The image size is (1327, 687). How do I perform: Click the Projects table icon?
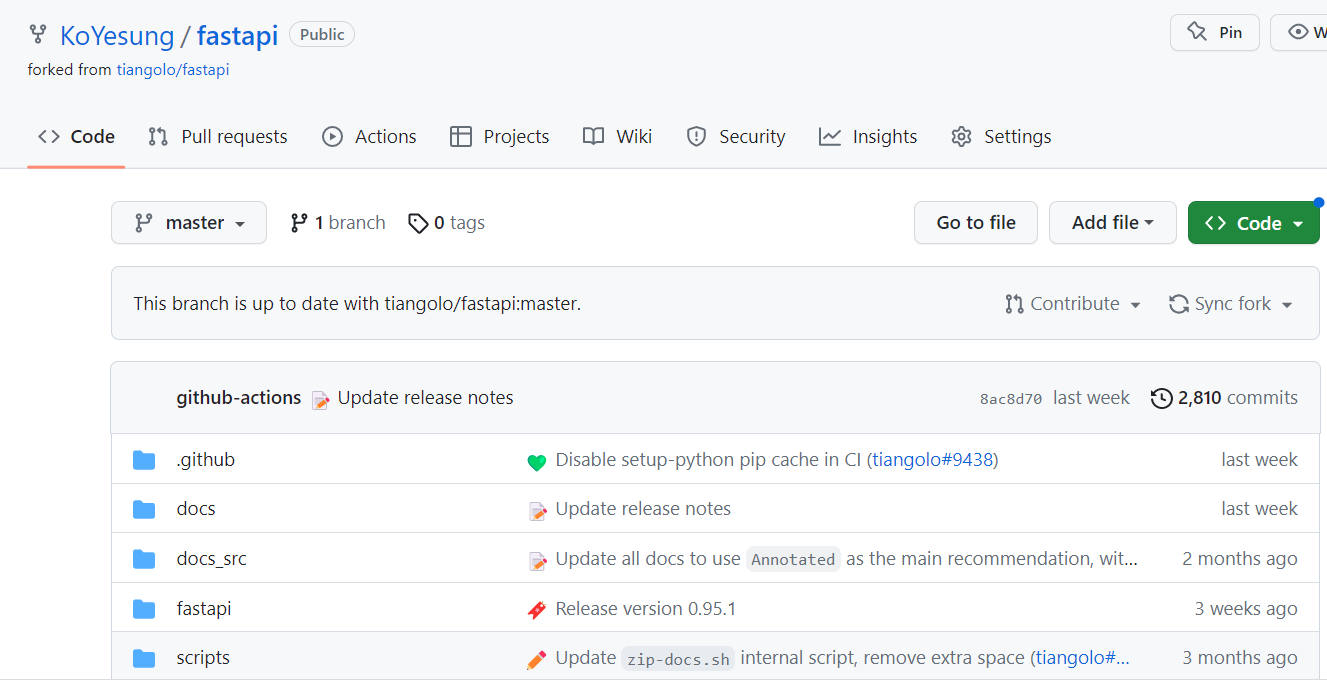point(460,137)
